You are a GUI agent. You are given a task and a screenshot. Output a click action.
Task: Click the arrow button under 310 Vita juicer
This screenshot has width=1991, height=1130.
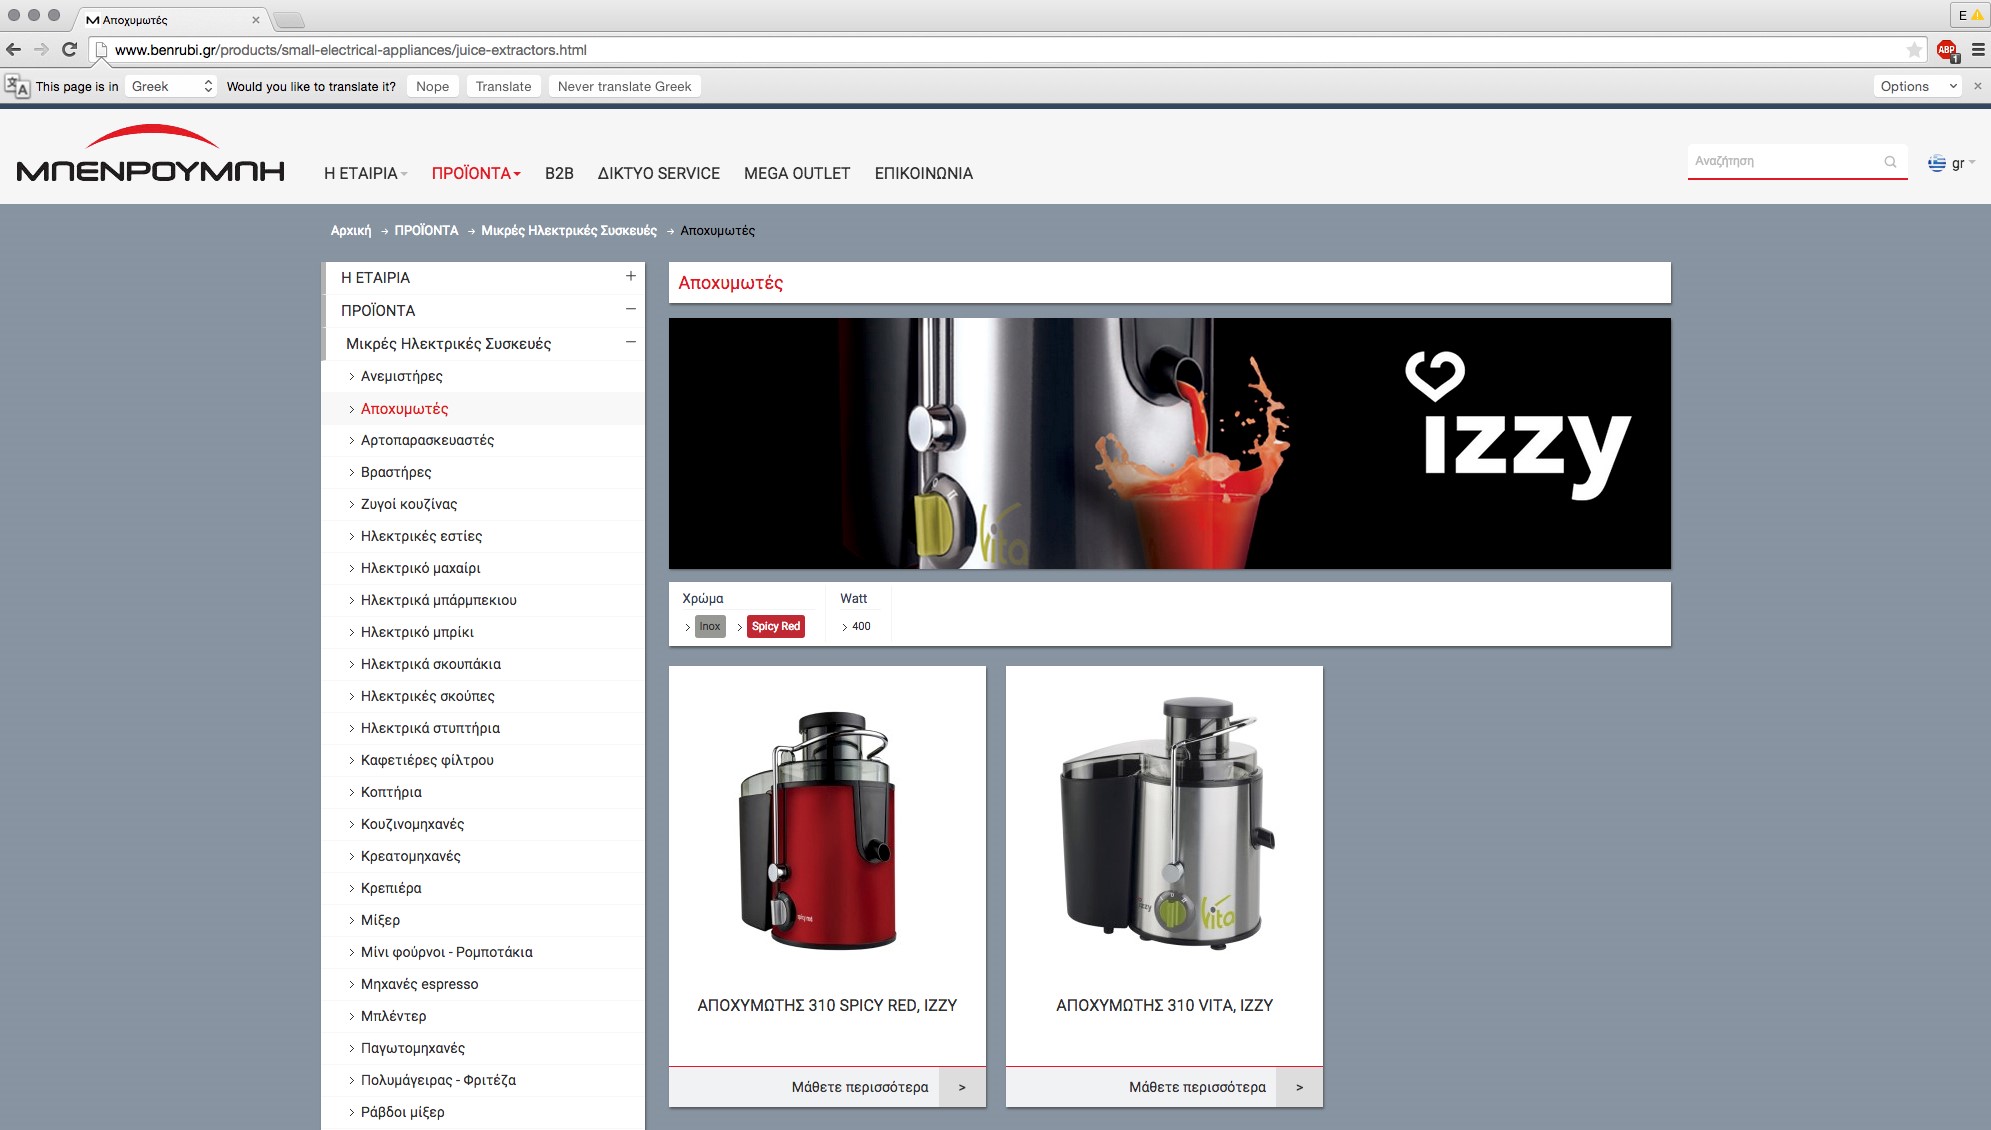point(1299,1087)
